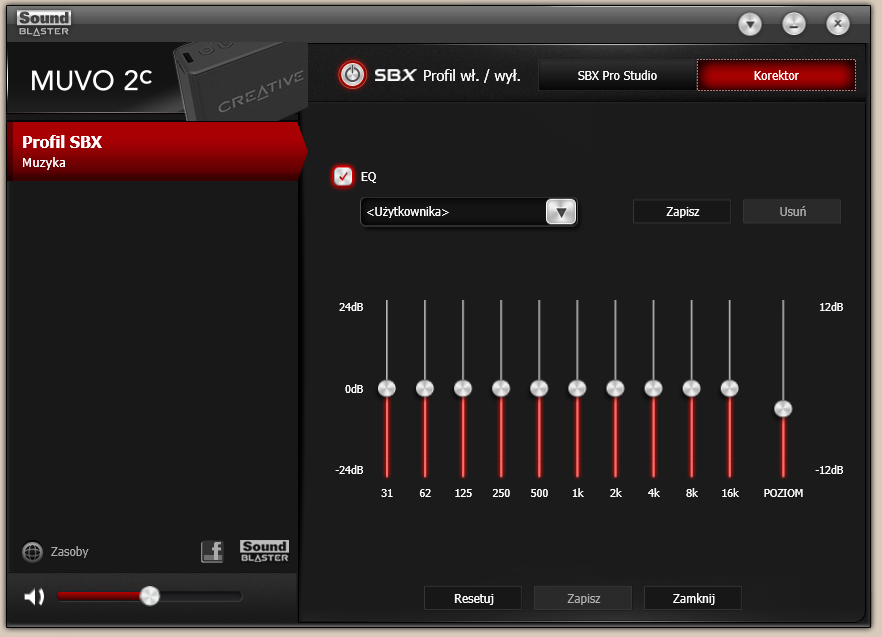Screen dimensions: 882x637
Task: Click the 0dB scale label
Action: (354, 389)
